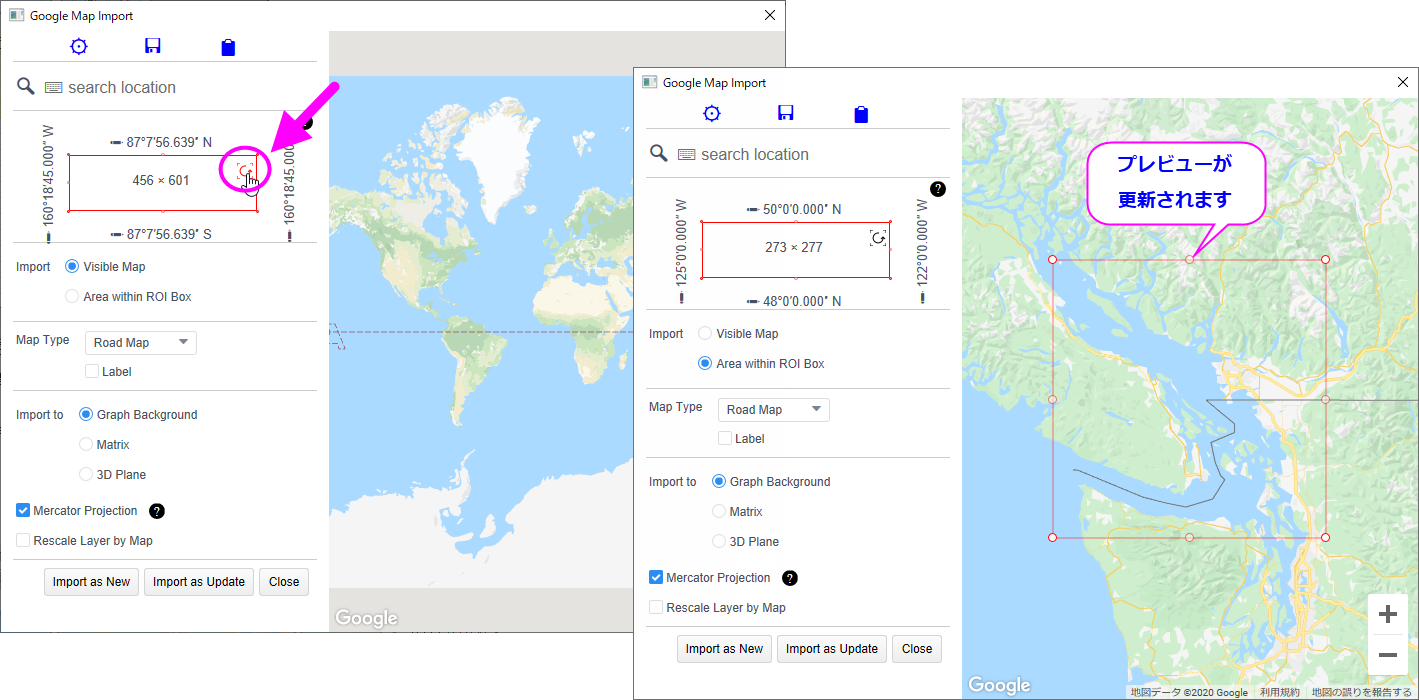Click top-left ROI corner handle on map
Screen dimensions: 1419x700
[x=1052, y=260]
